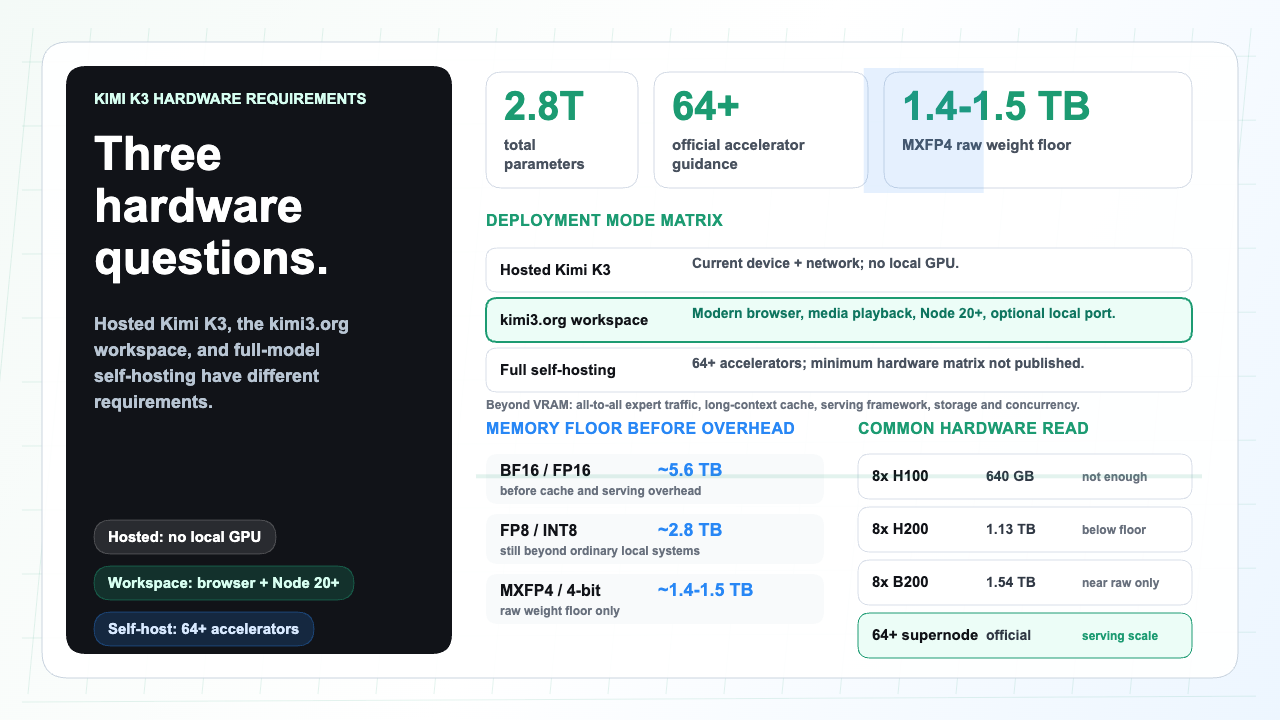Screen dimensions: 1280x720
Task: Select the highlighted kimi3.org workspace row
Action: [839, 320]
